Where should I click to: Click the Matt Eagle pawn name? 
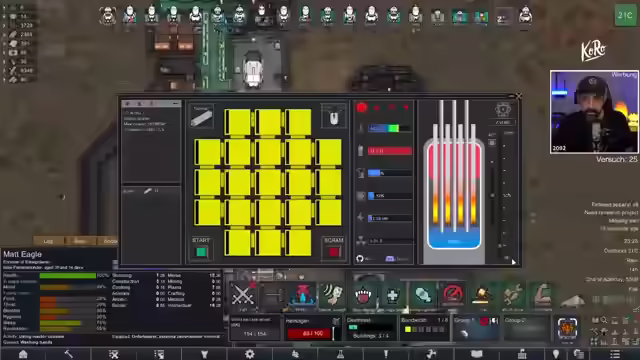point(22,254)
